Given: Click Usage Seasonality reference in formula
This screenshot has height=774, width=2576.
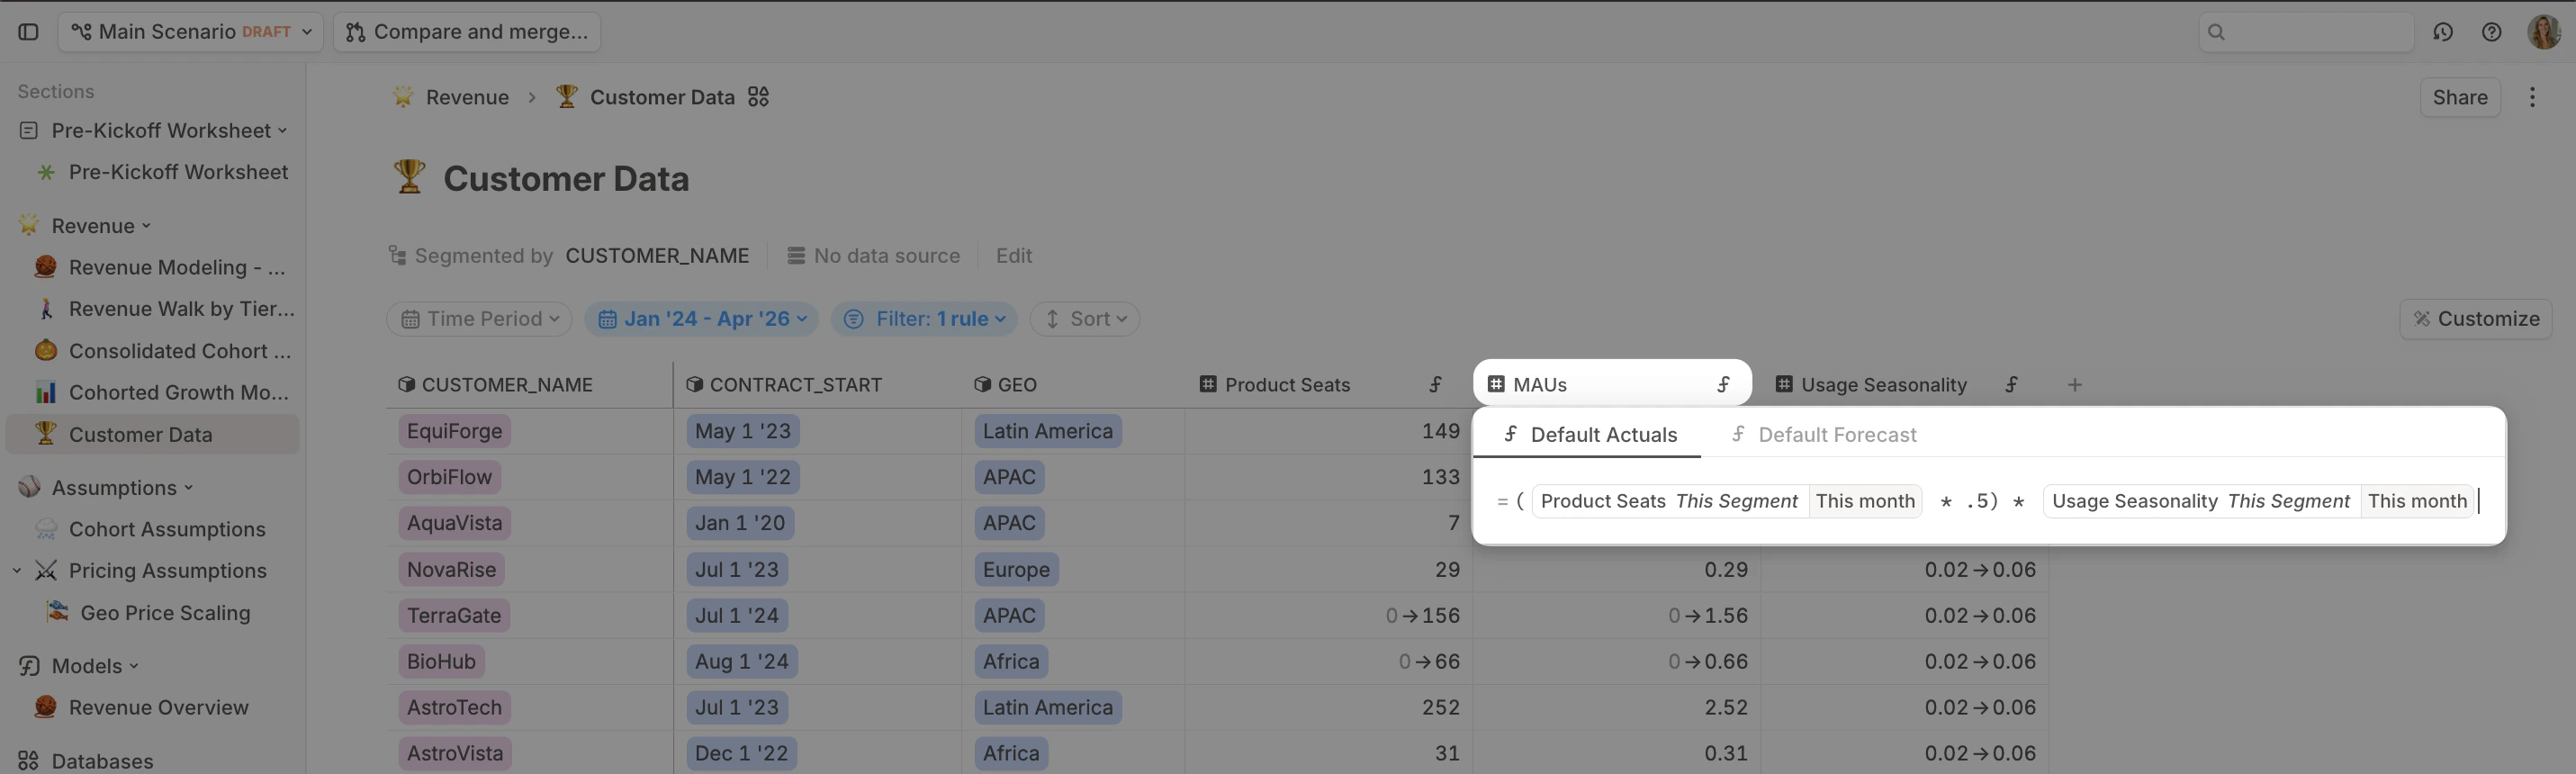Looking at the screenshot, I should [x=2201, y=501].
